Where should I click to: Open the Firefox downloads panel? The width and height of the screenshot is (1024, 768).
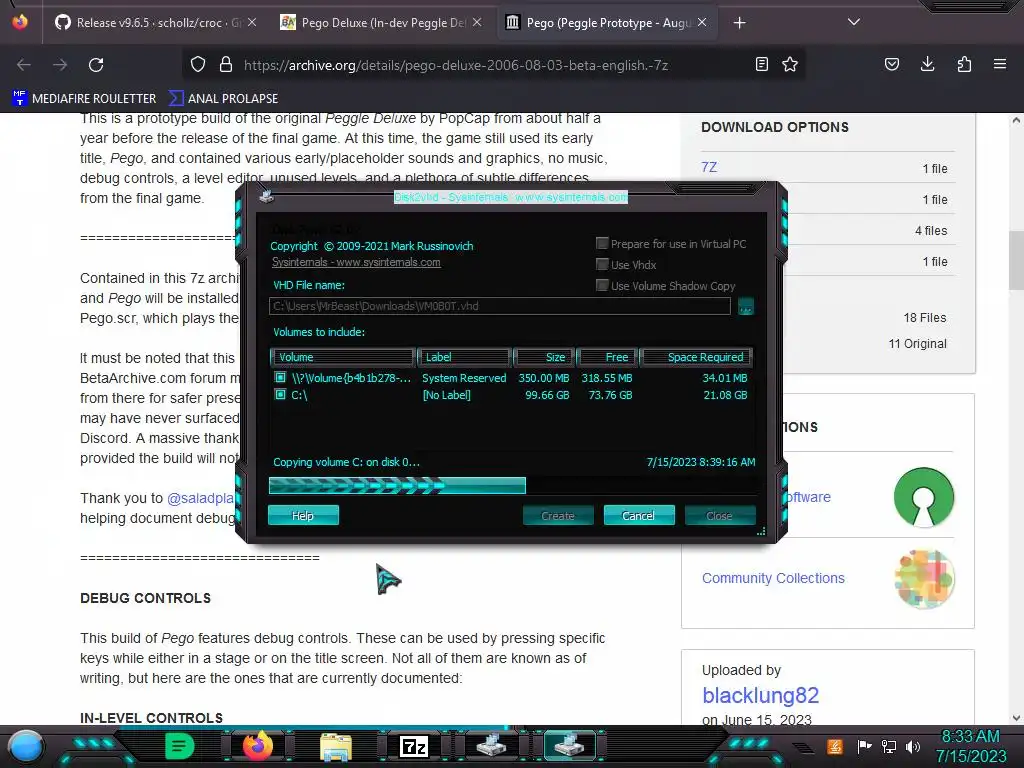coord(927,64)
